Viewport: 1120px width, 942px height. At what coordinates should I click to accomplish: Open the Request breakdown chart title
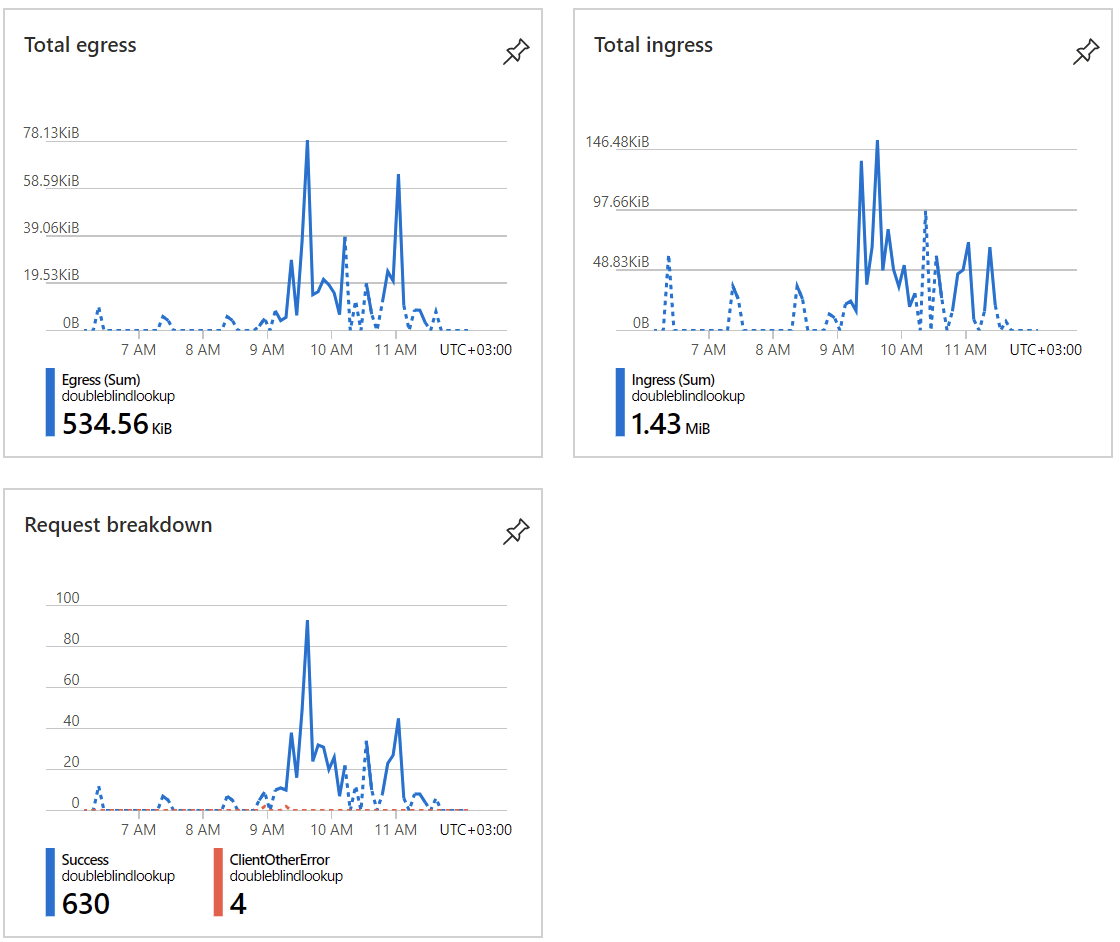[118, 525]
